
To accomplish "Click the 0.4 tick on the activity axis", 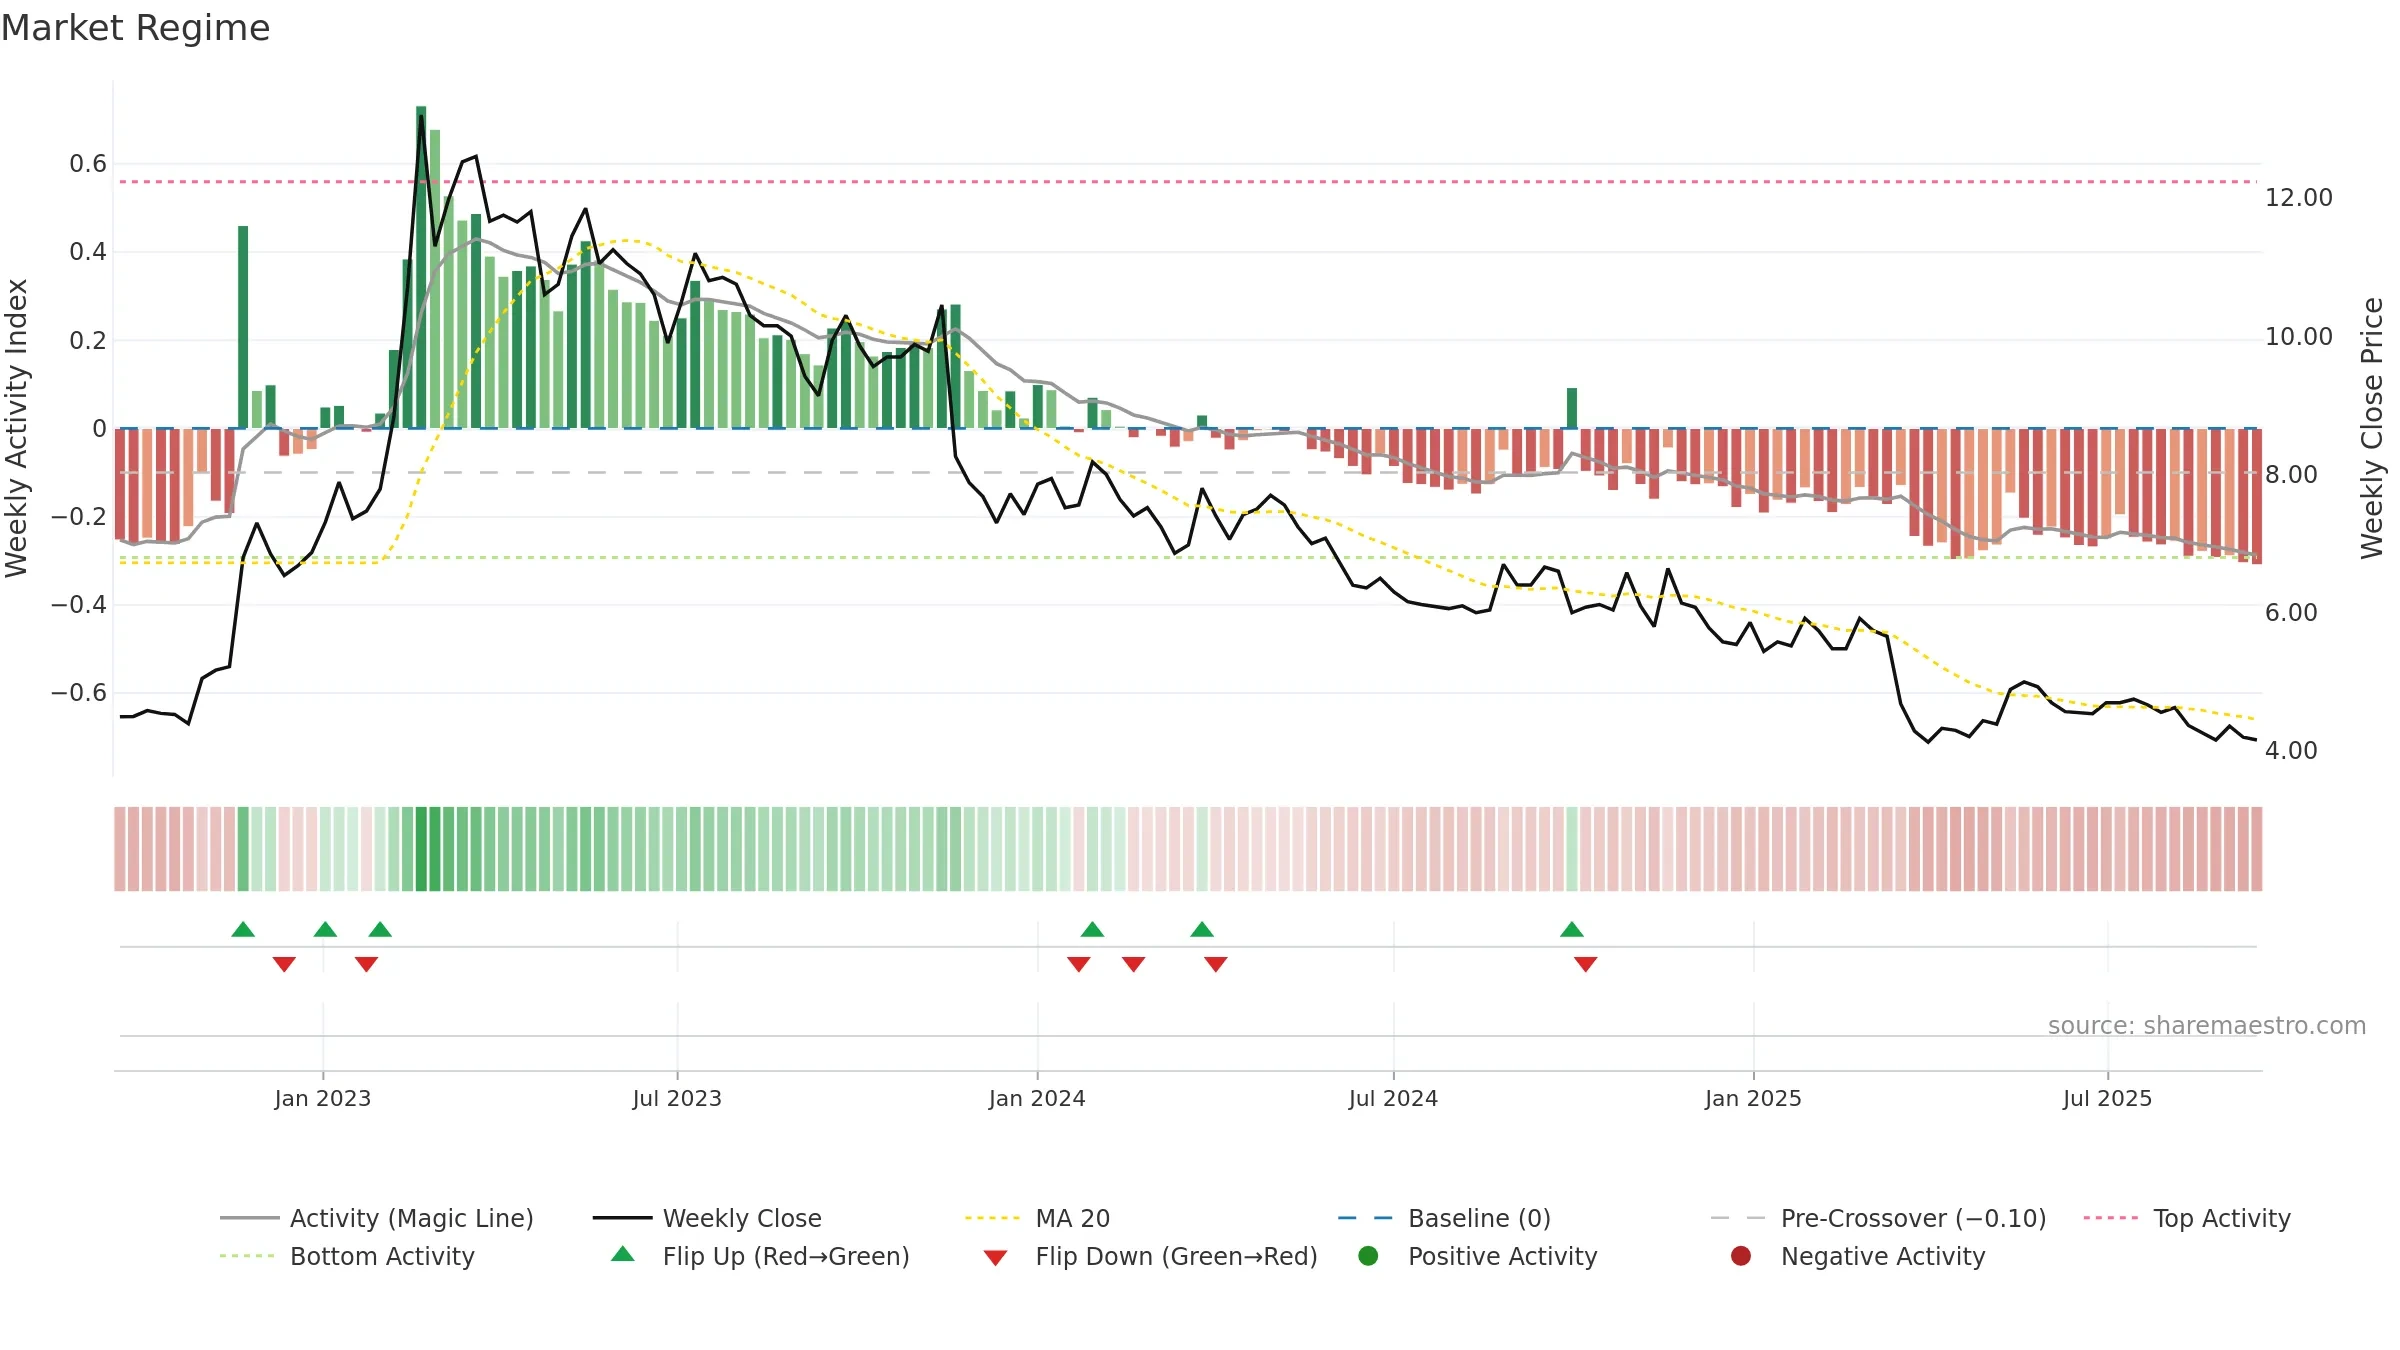I will (88, 252).
